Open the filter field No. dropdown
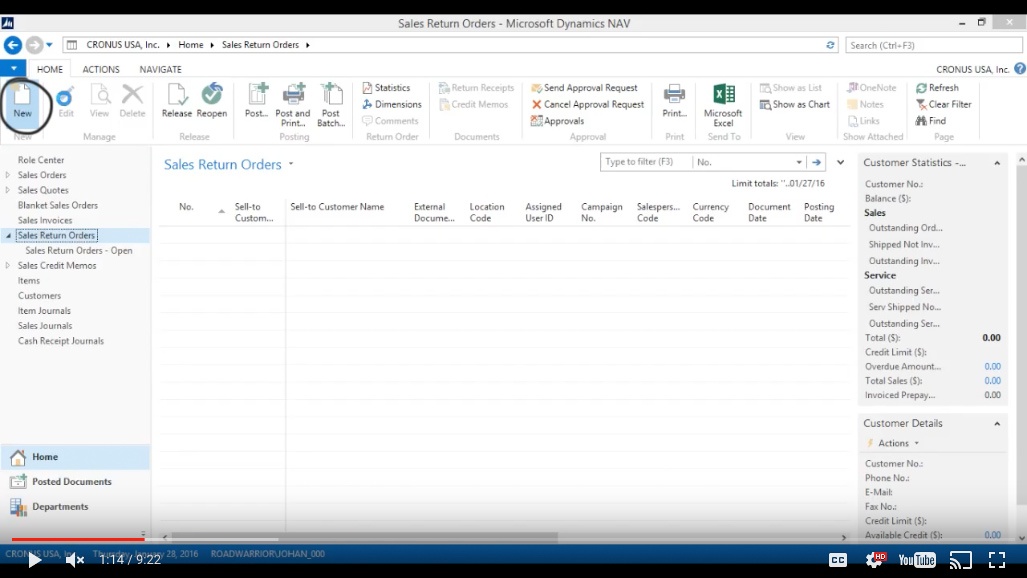Viewport: 1027px width, 578px height. 799,162
